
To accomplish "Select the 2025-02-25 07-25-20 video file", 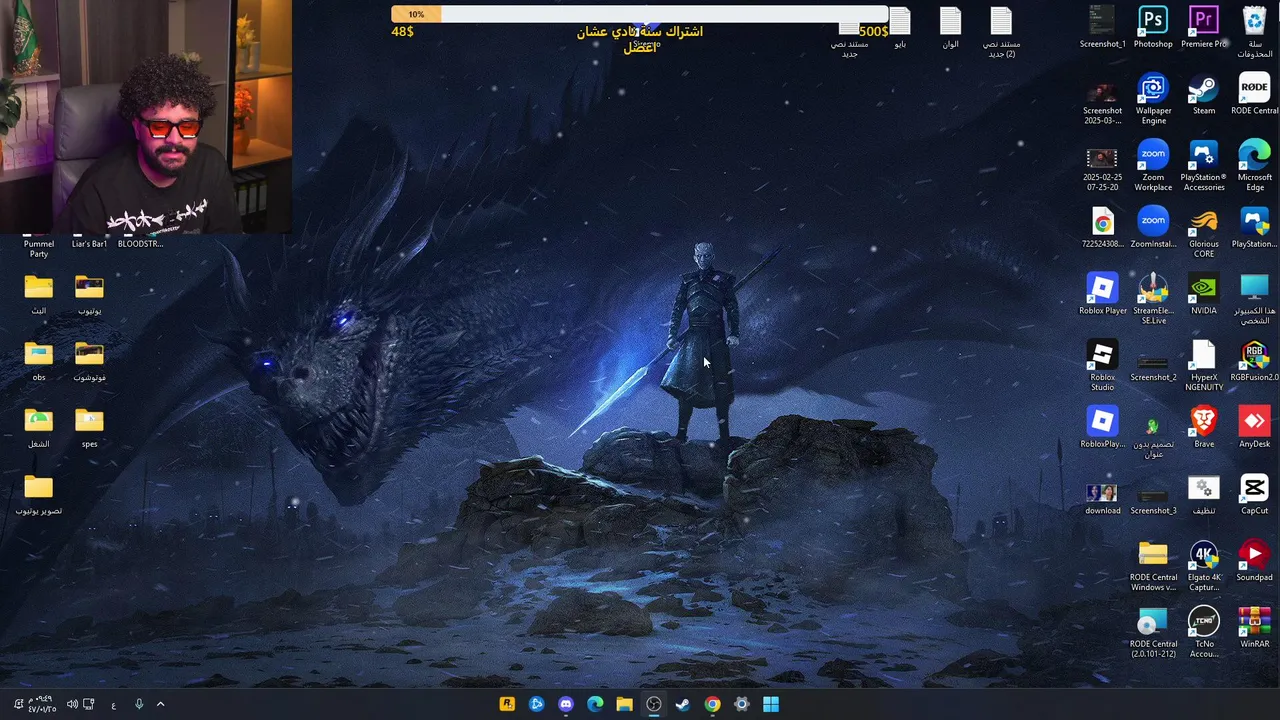I will tap(1102, 169).
